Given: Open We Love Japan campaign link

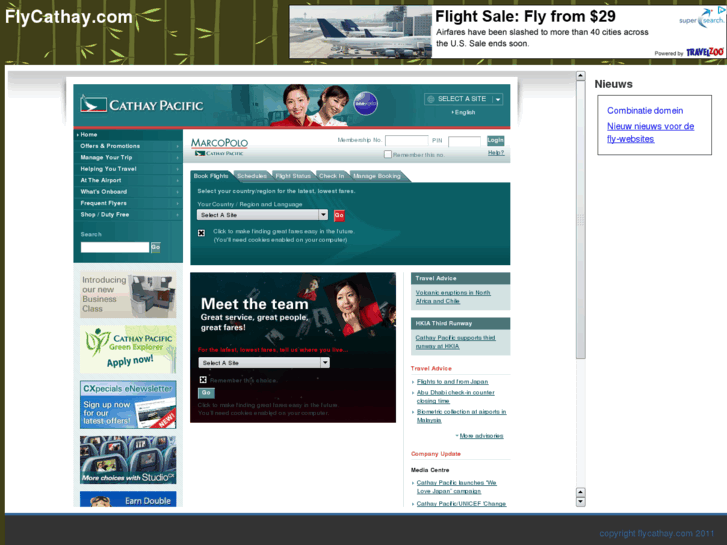Looking at the screenshot, I should (x=456, y=487).
